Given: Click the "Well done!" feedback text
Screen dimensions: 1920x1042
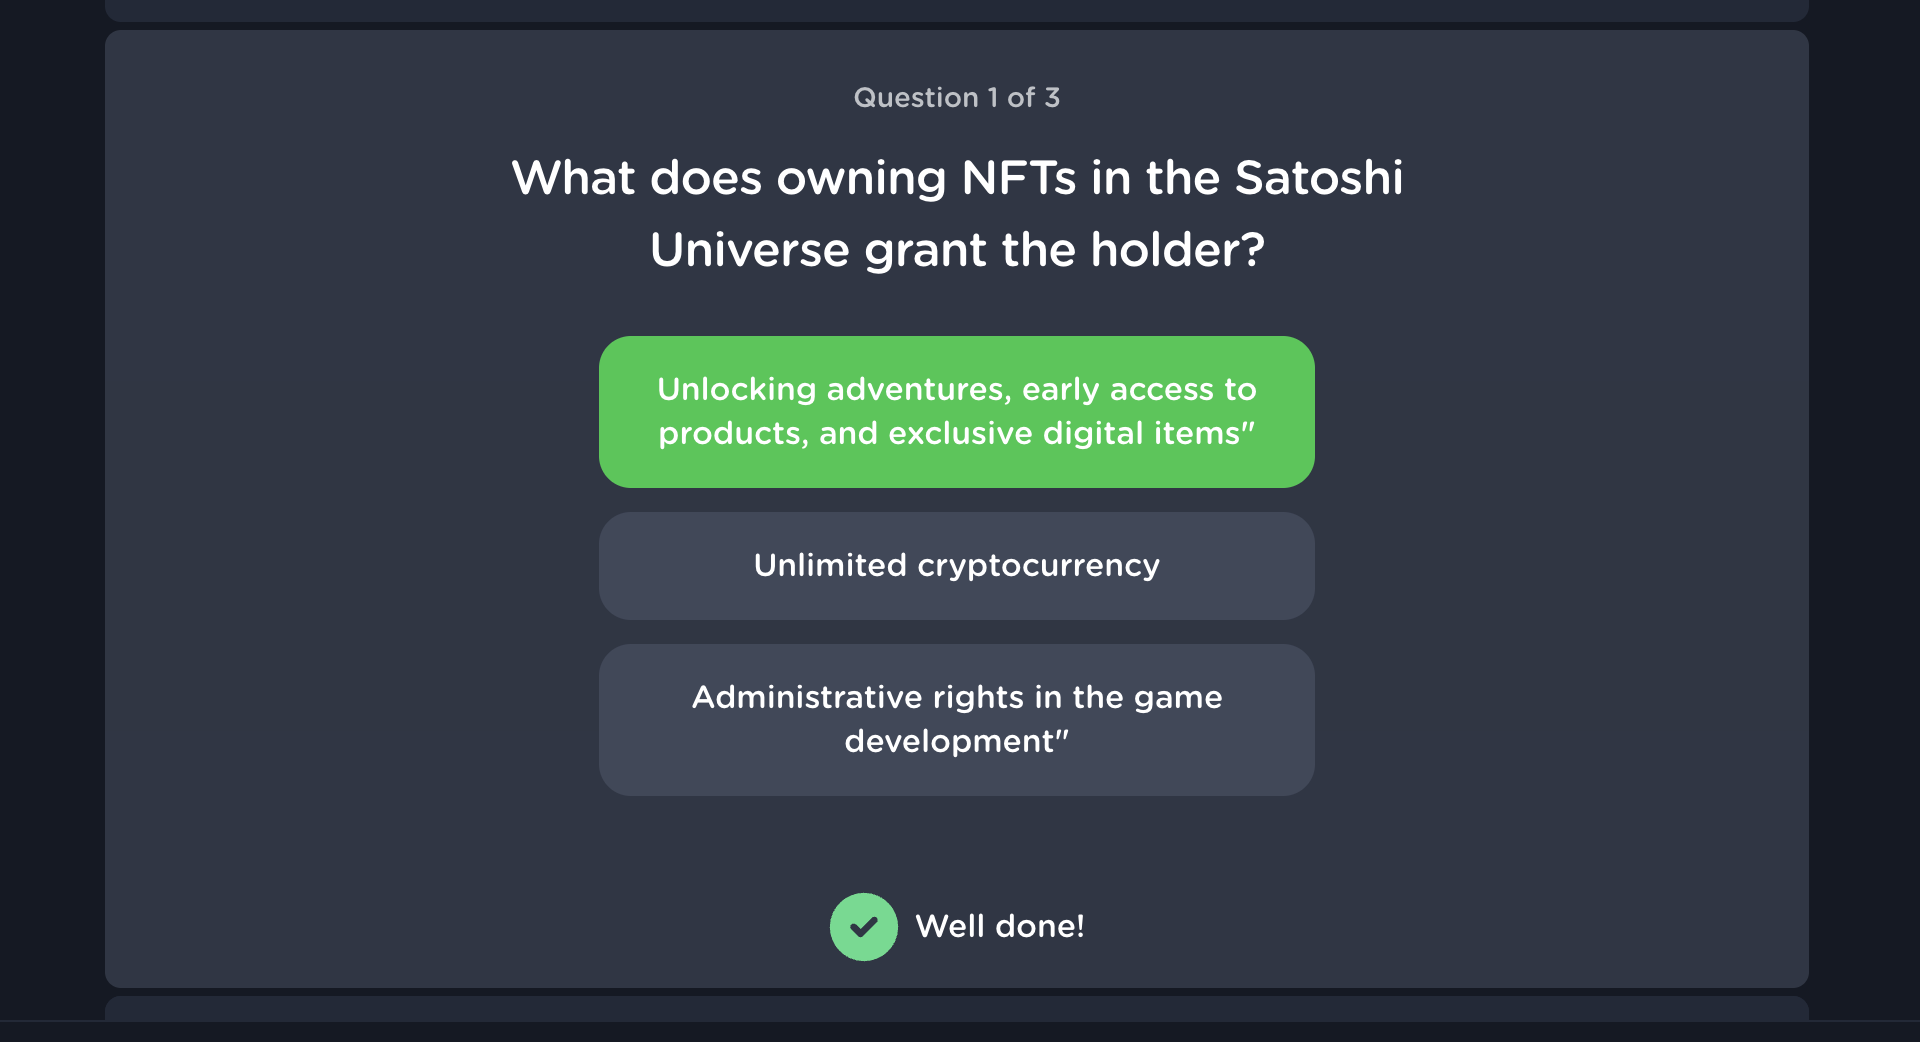Looking at the screenshot, I should pyautogui.click(x=999, y=927).
